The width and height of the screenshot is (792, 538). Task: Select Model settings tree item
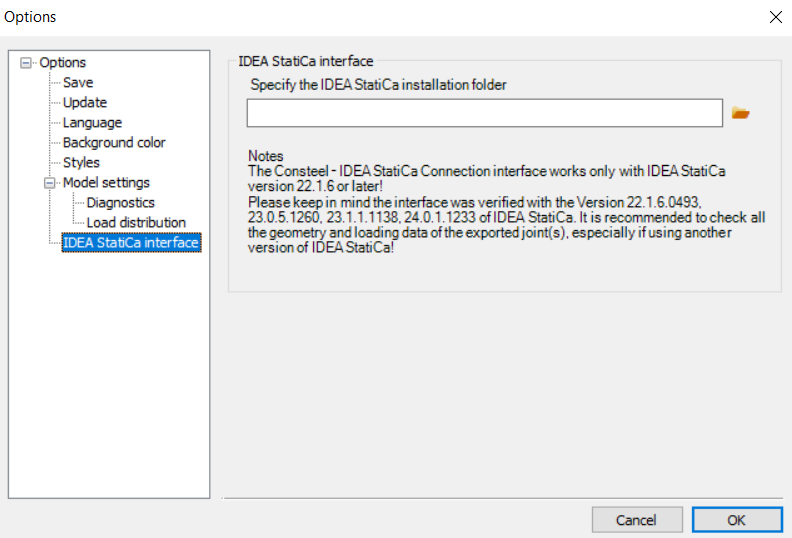[x=106, y=182]
